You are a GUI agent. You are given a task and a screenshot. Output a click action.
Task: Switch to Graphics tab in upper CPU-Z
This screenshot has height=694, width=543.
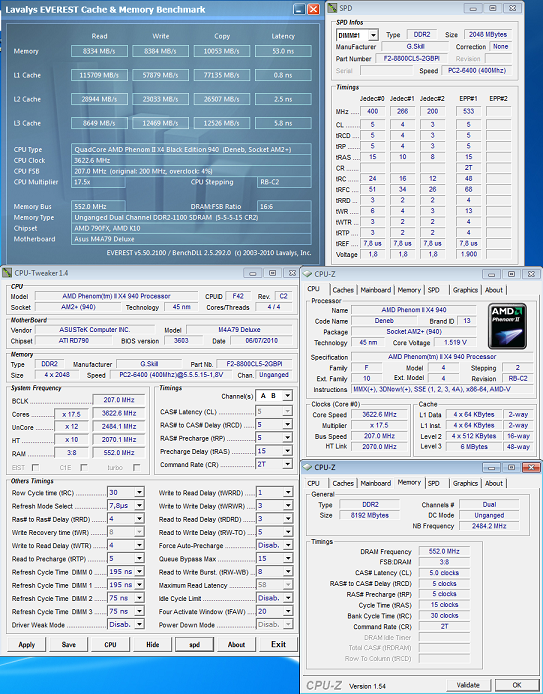(x=465, y=290)
